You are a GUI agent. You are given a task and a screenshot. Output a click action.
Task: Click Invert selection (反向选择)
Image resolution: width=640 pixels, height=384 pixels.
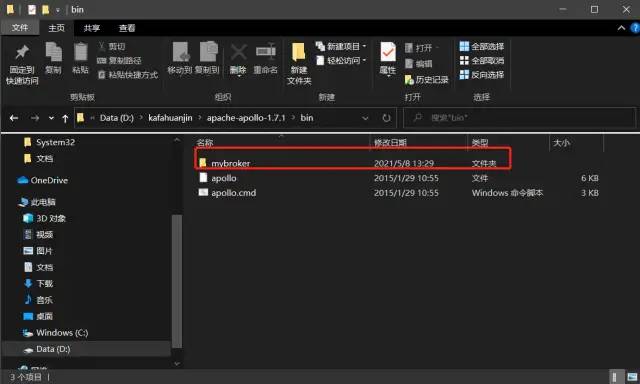click(482, 75)
